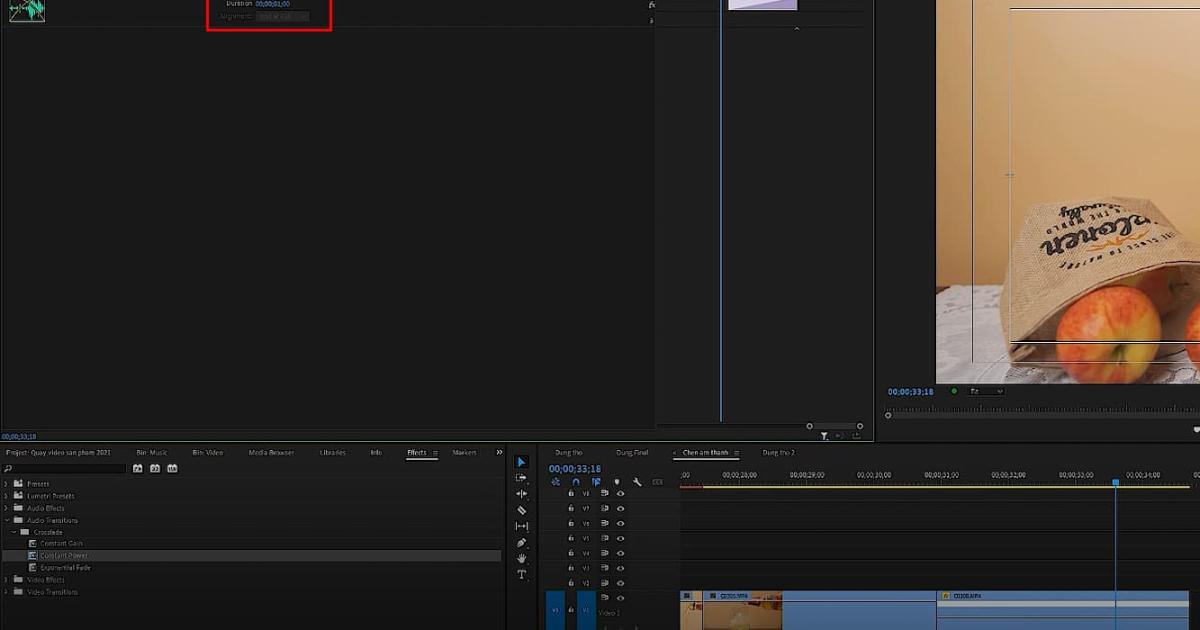Select the Exponential Fade transition

tap(65, 567)
